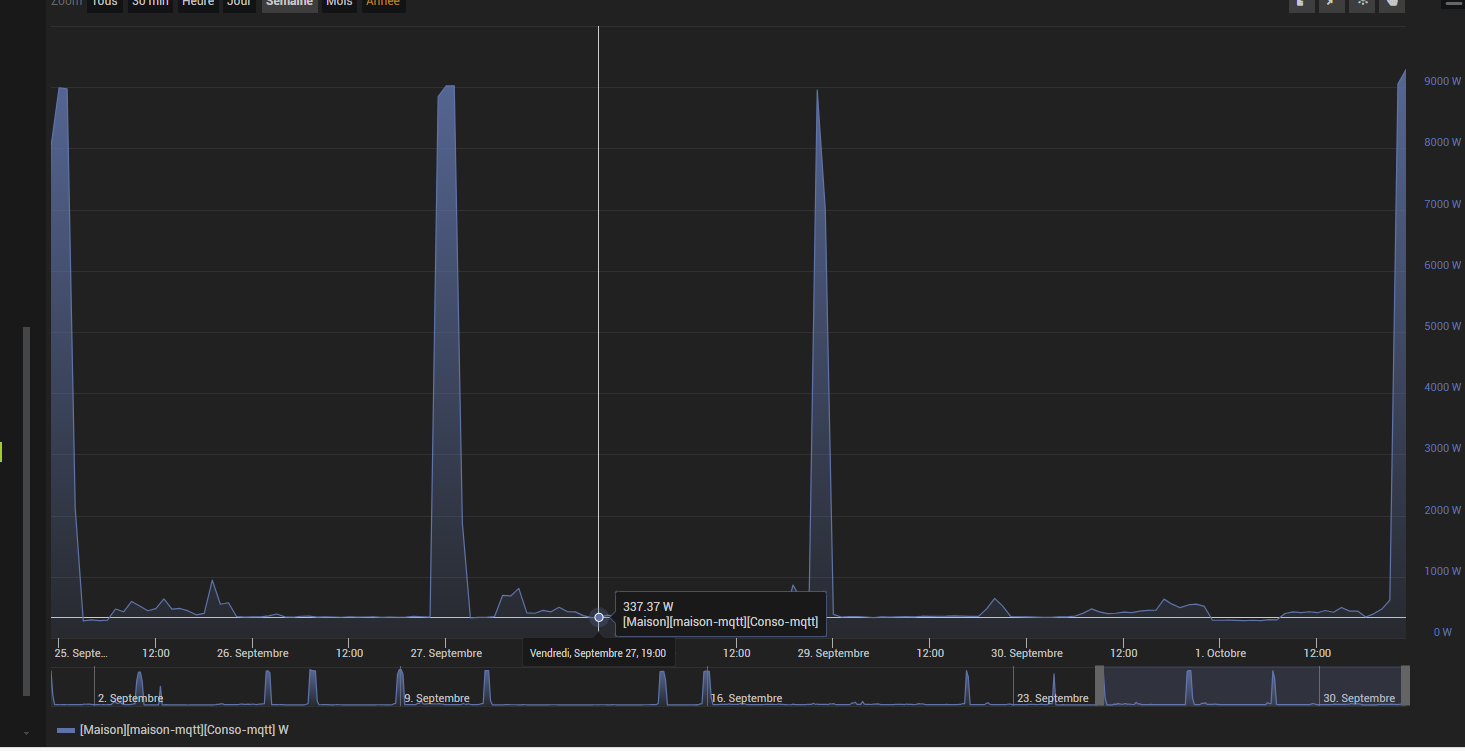Click the 29. Septembre date label
Viewport: 1465px width, 751px height.
click(x=833, y=653)
